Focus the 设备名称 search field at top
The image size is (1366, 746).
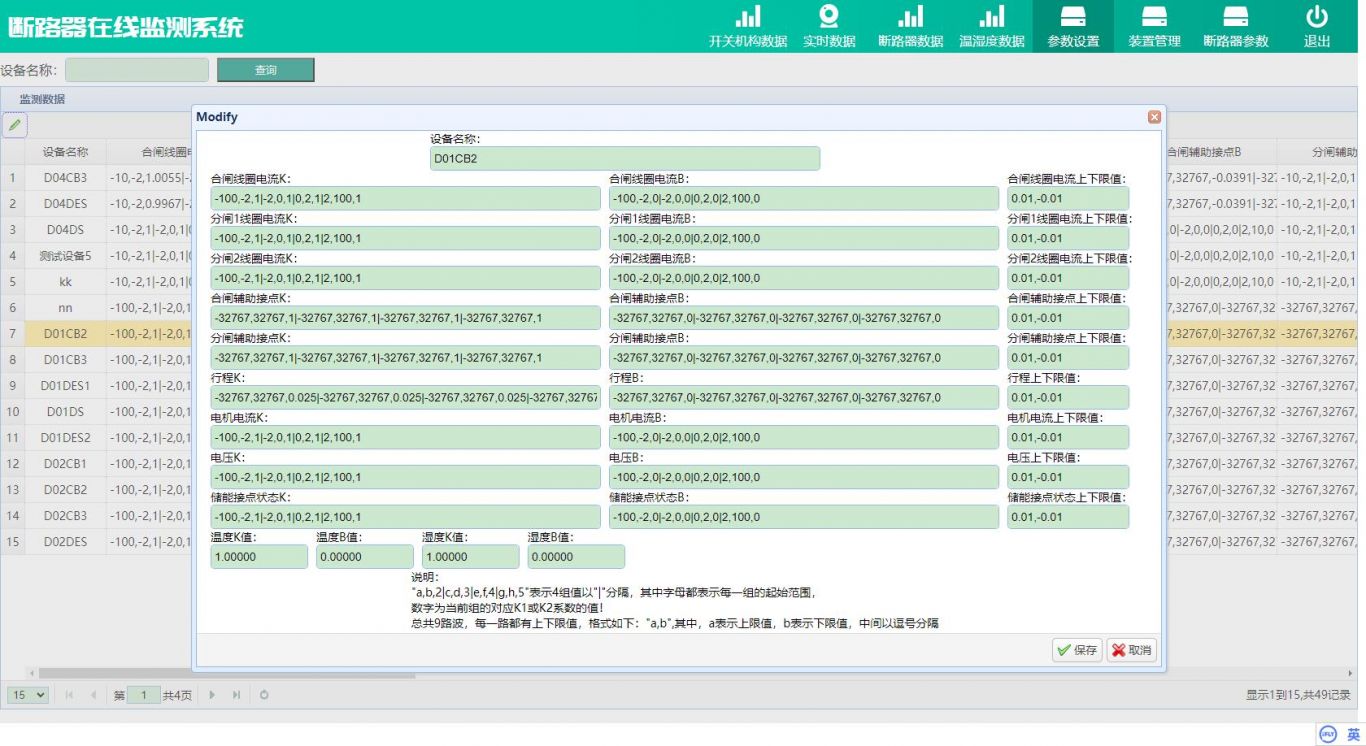(137, 70)
